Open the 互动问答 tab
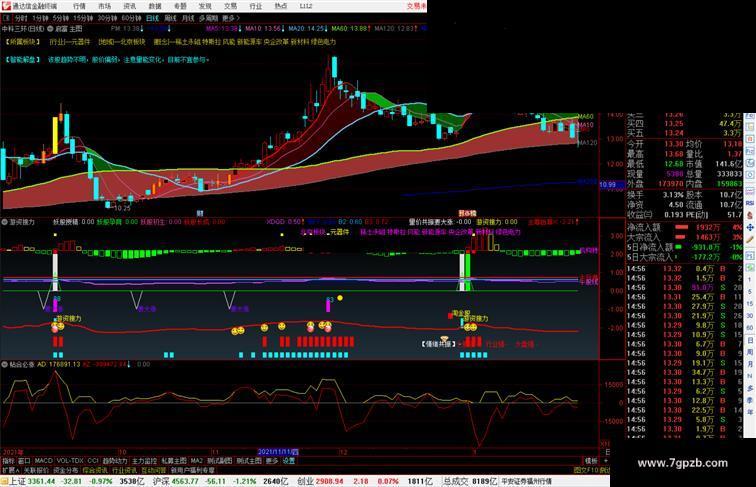The image size is (756, 487). [154, 470]
